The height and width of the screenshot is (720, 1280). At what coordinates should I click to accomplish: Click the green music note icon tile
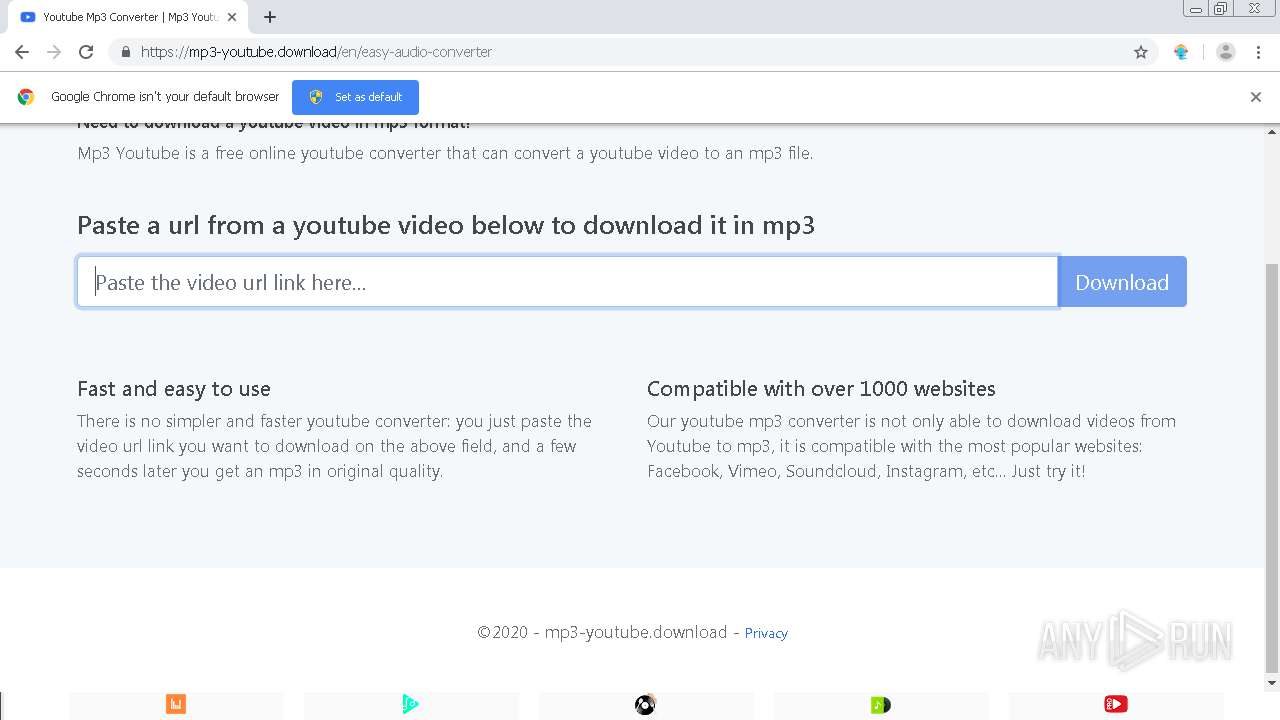881,705
